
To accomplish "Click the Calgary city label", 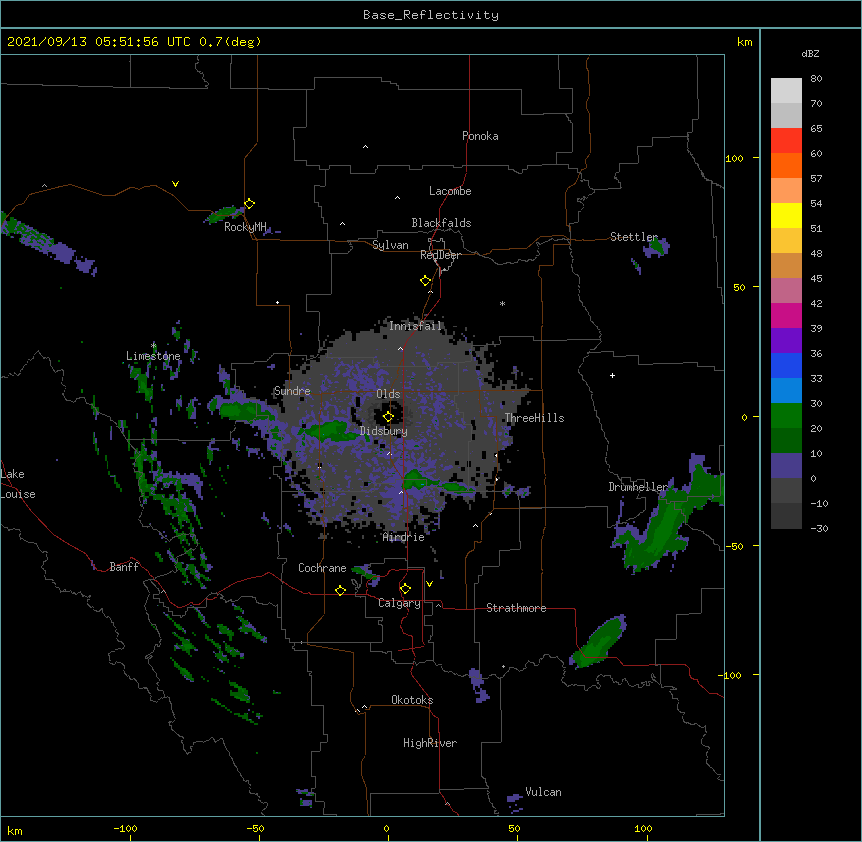I will [x=399, y=603].
